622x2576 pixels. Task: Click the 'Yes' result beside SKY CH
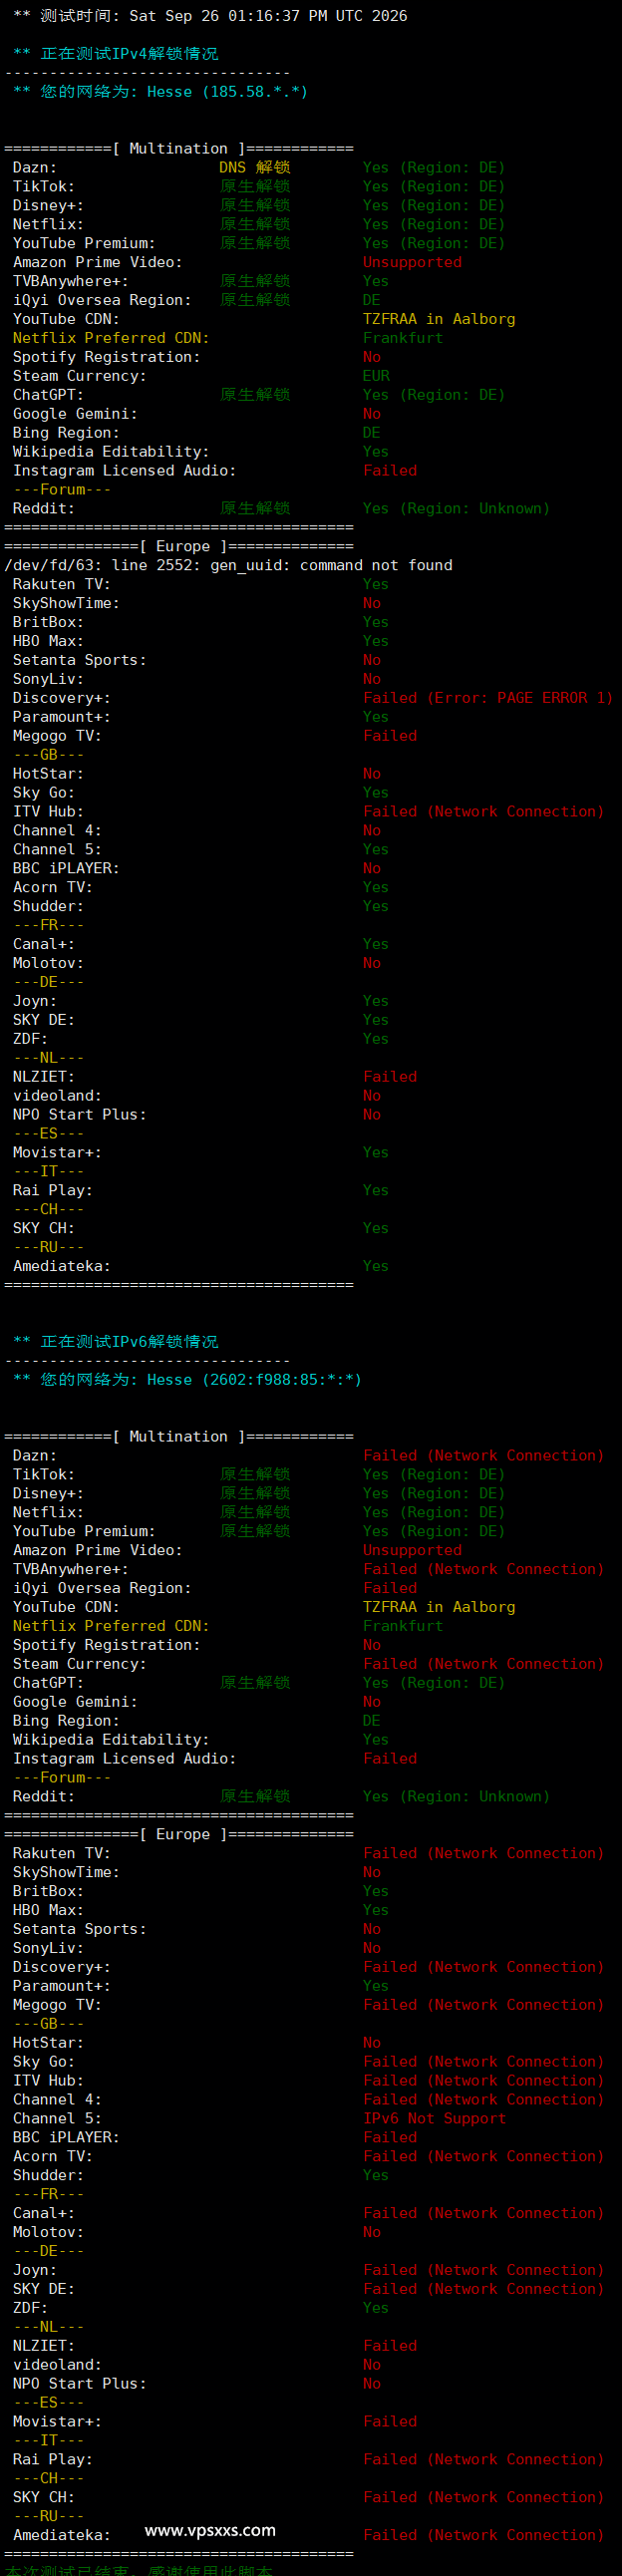(376, 1229)
